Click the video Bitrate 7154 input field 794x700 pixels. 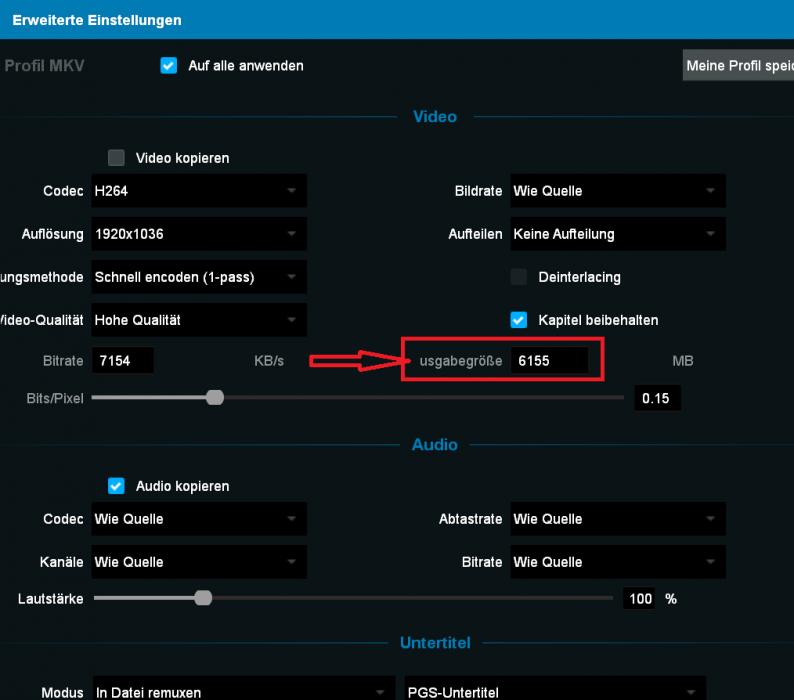(x=123, y=360)
